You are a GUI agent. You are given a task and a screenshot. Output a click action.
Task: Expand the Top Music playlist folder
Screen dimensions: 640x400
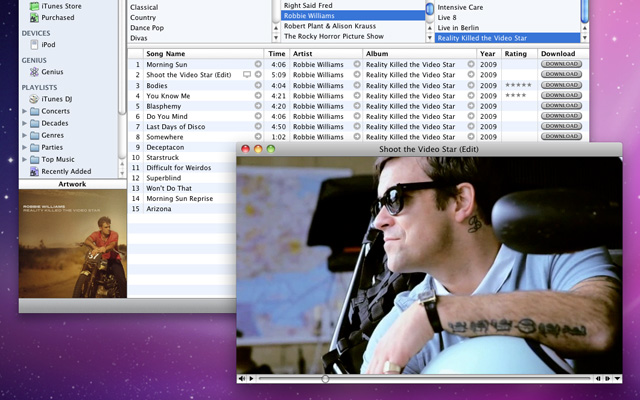(x=24, y=159)
